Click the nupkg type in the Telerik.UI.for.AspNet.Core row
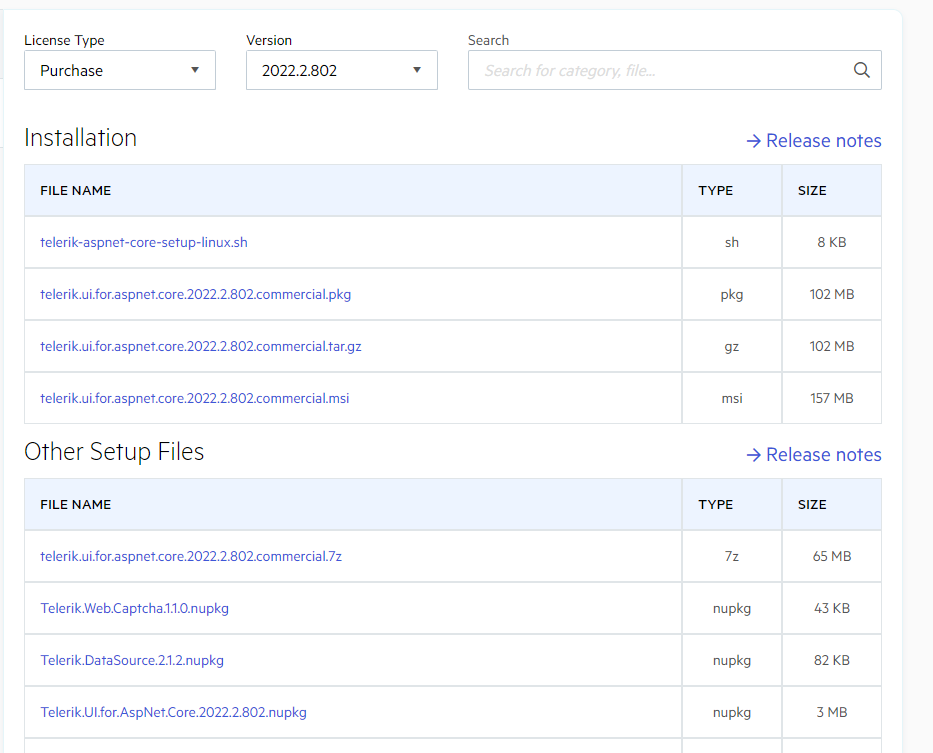Viewport: 933px width, 753px height. [x=732, y=713]
